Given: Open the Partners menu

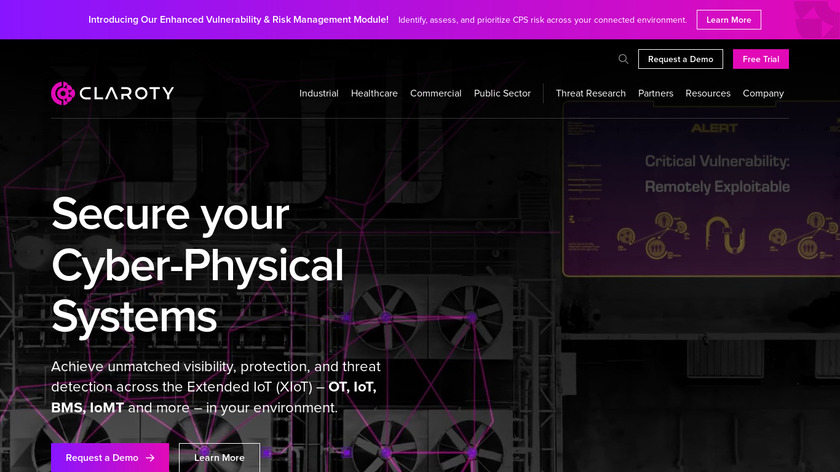Looking at the screenshot, I should pyautogui.click(x=655, y=93).
